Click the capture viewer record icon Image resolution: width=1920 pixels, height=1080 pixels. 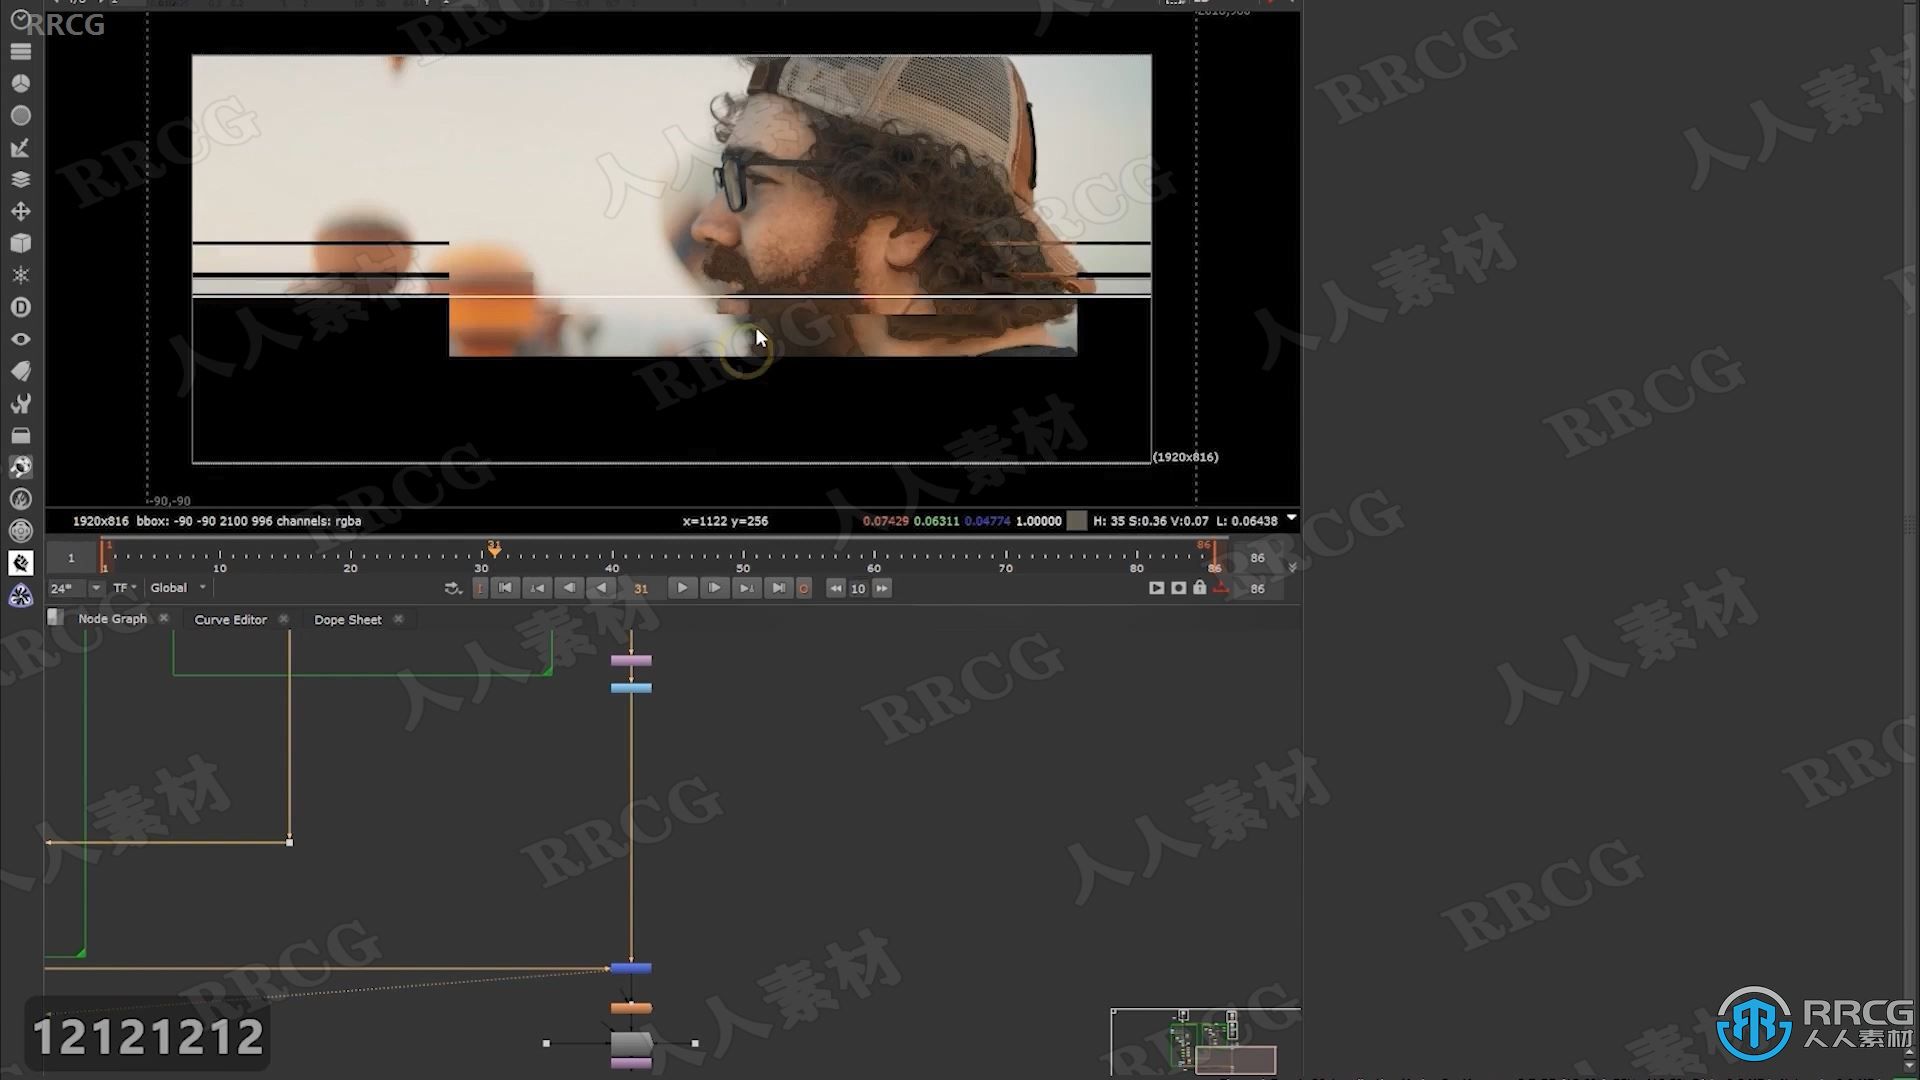1178,588
